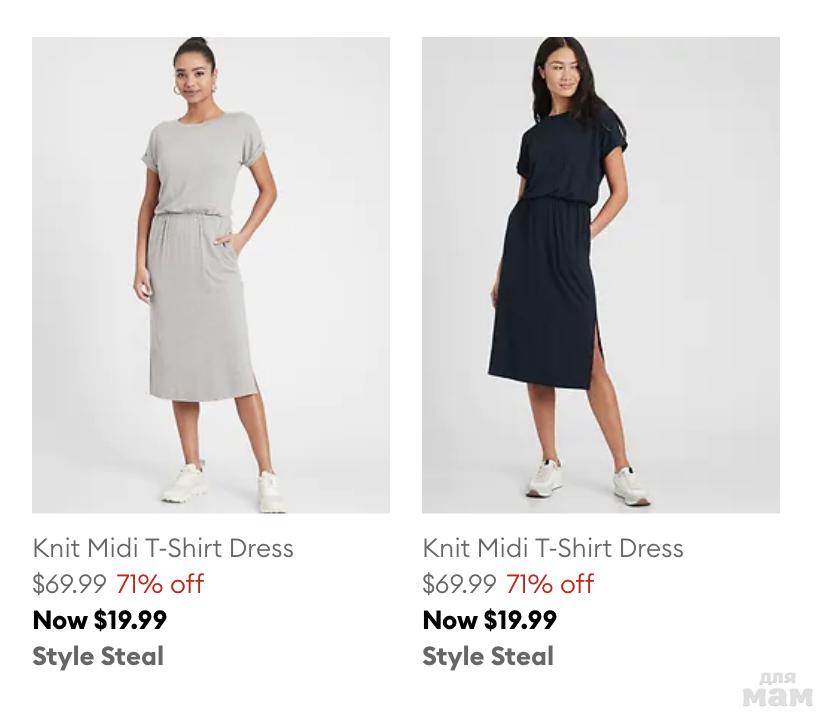Click the hair bun of the left model
The height and width of the screenshot is (721, 828).
tap(196, 41)
